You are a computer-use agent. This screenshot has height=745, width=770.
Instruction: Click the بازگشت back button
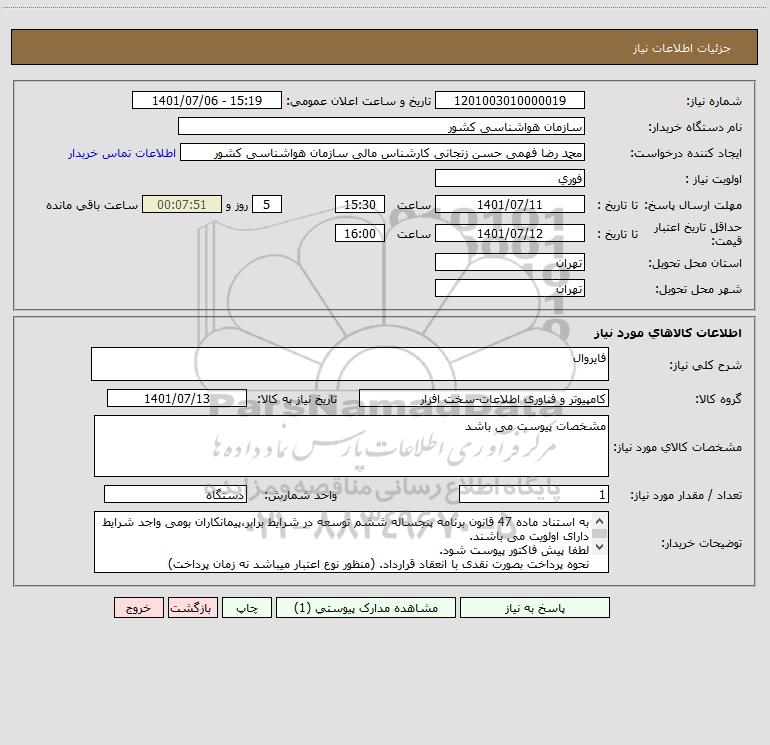[x=192, y=607]
